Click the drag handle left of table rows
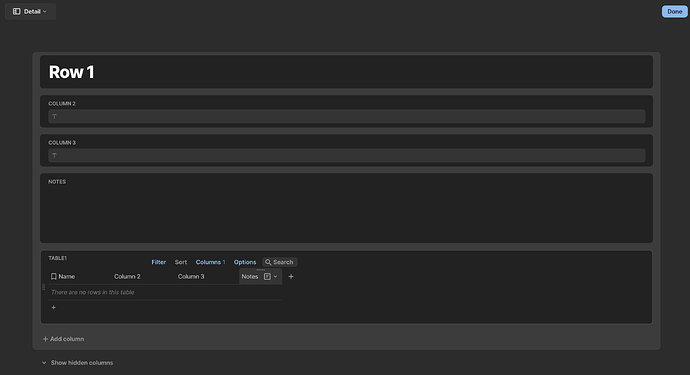The width and height of the screenshot is (690, 375). [44, 287]
